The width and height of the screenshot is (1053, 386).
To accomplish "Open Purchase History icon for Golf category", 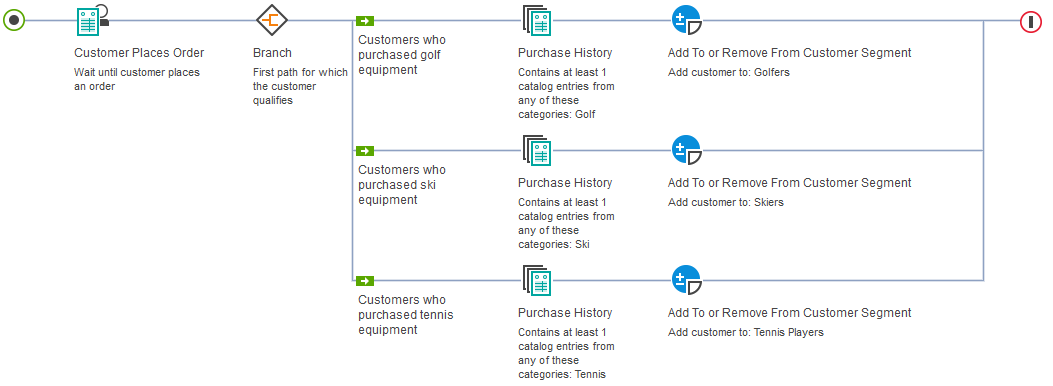I will point(537,21).
